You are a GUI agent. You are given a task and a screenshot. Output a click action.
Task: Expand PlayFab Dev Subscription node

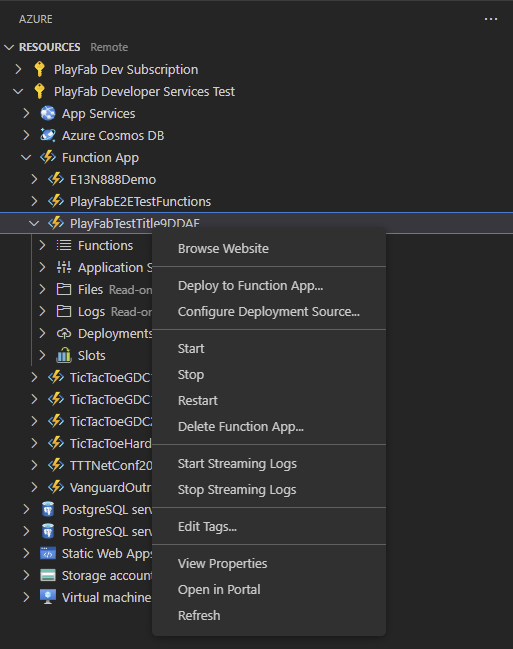click(x=18, y=69)
